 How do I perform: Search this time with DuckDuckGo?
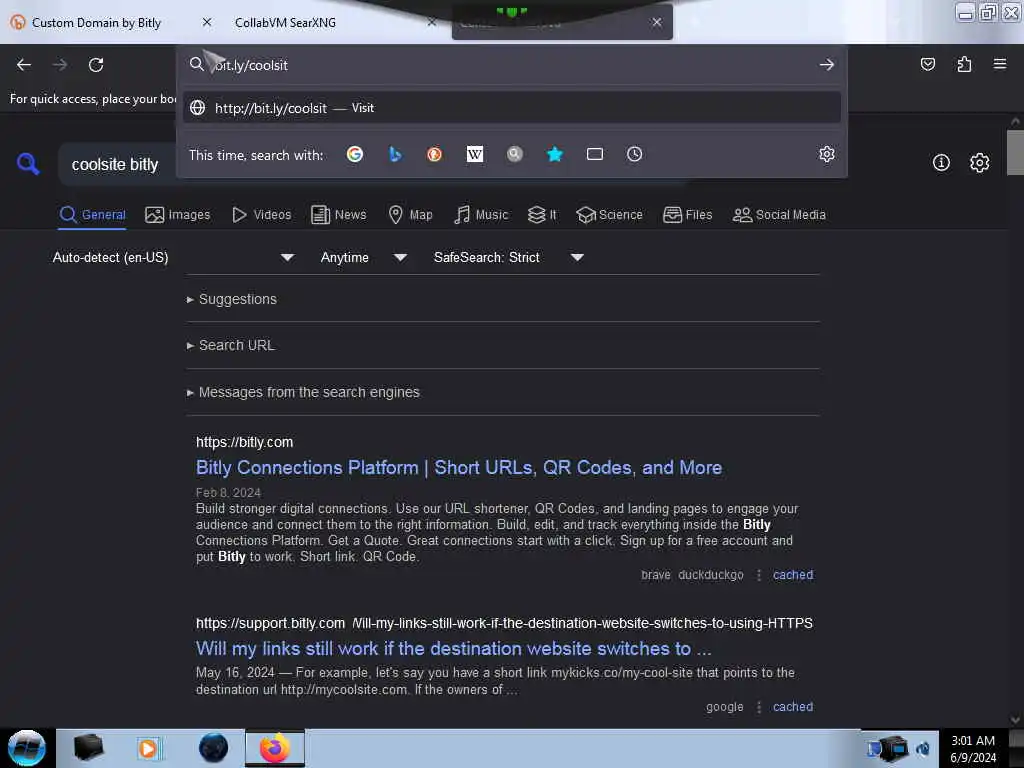(x=434, y=154)
